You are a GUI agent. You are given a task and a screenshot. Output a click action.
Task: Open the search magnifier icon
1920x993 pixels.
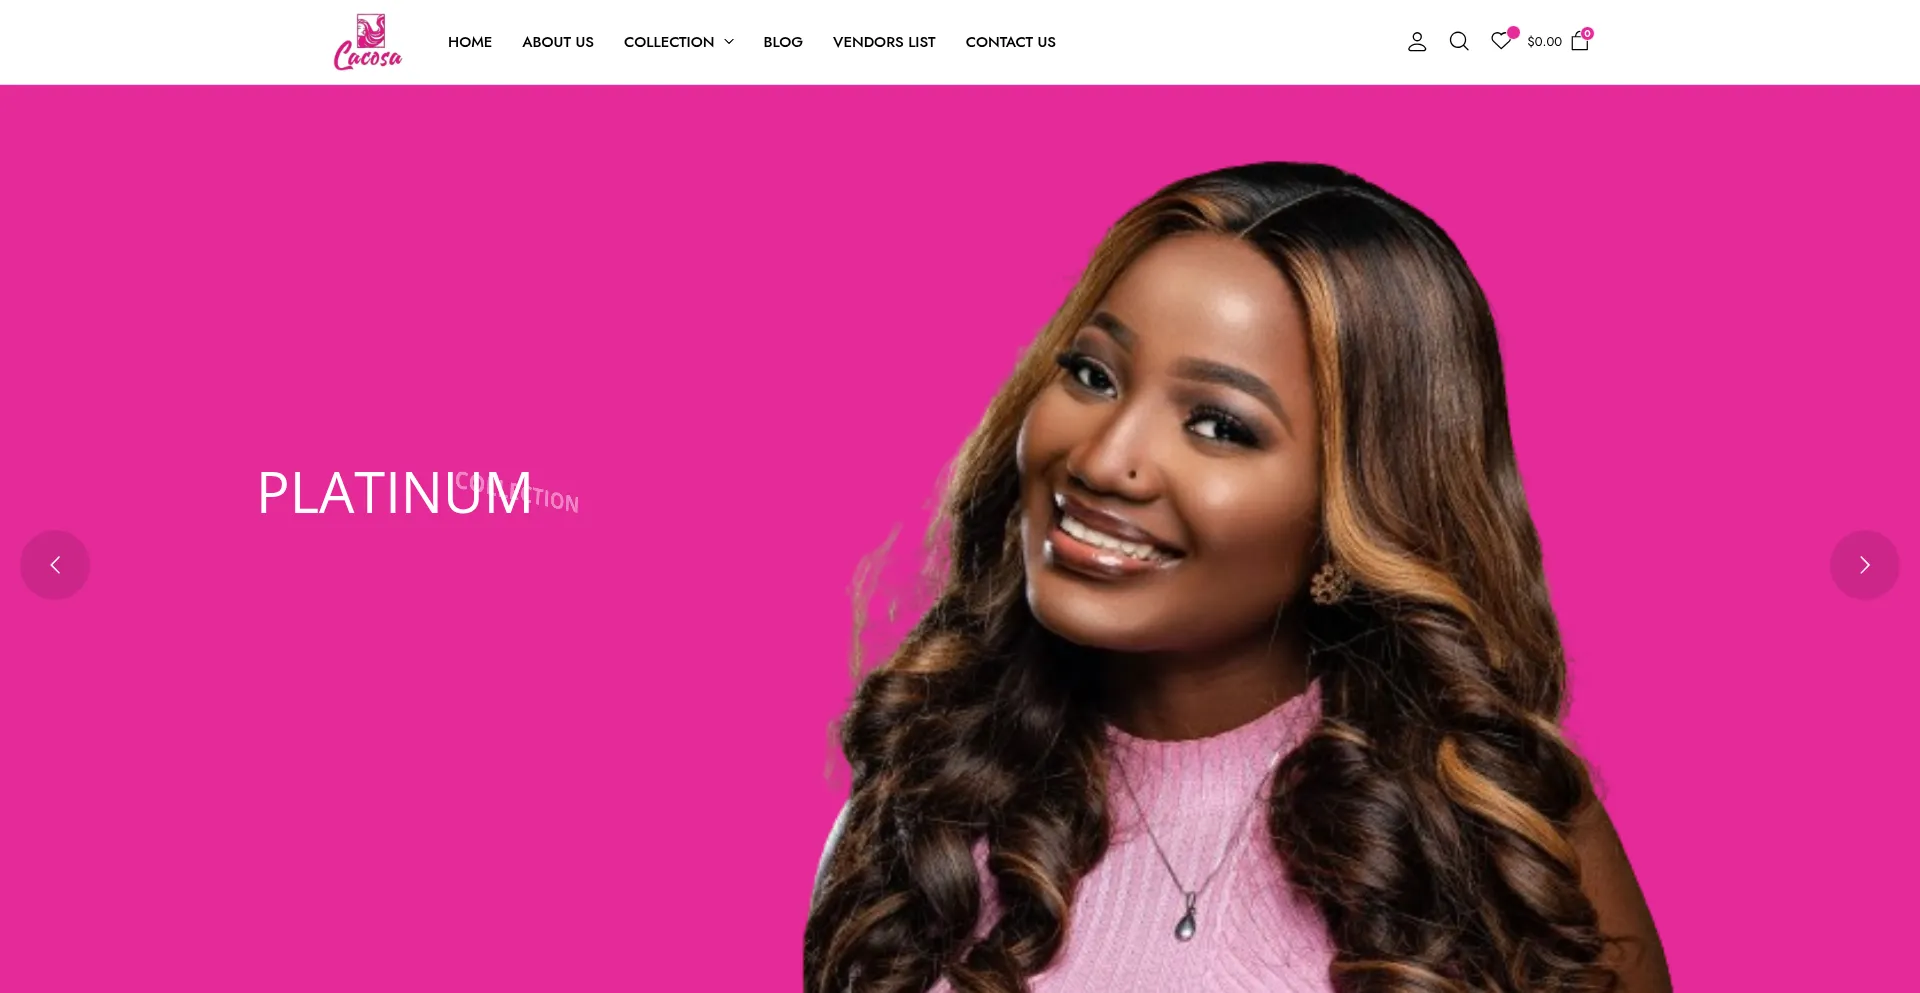1459,42
